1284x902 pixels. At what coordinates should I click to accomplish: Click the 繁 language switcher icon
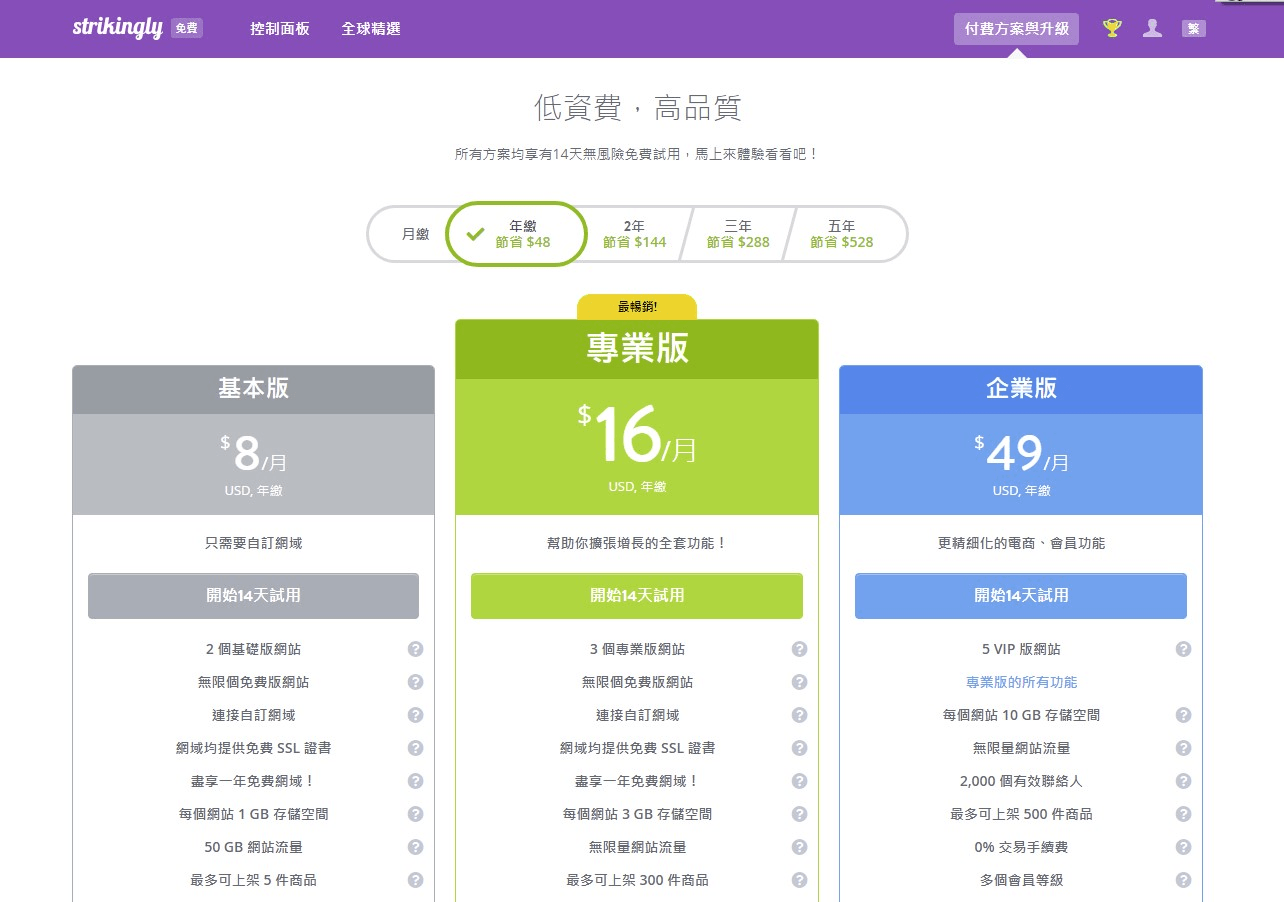[1194, 28]
